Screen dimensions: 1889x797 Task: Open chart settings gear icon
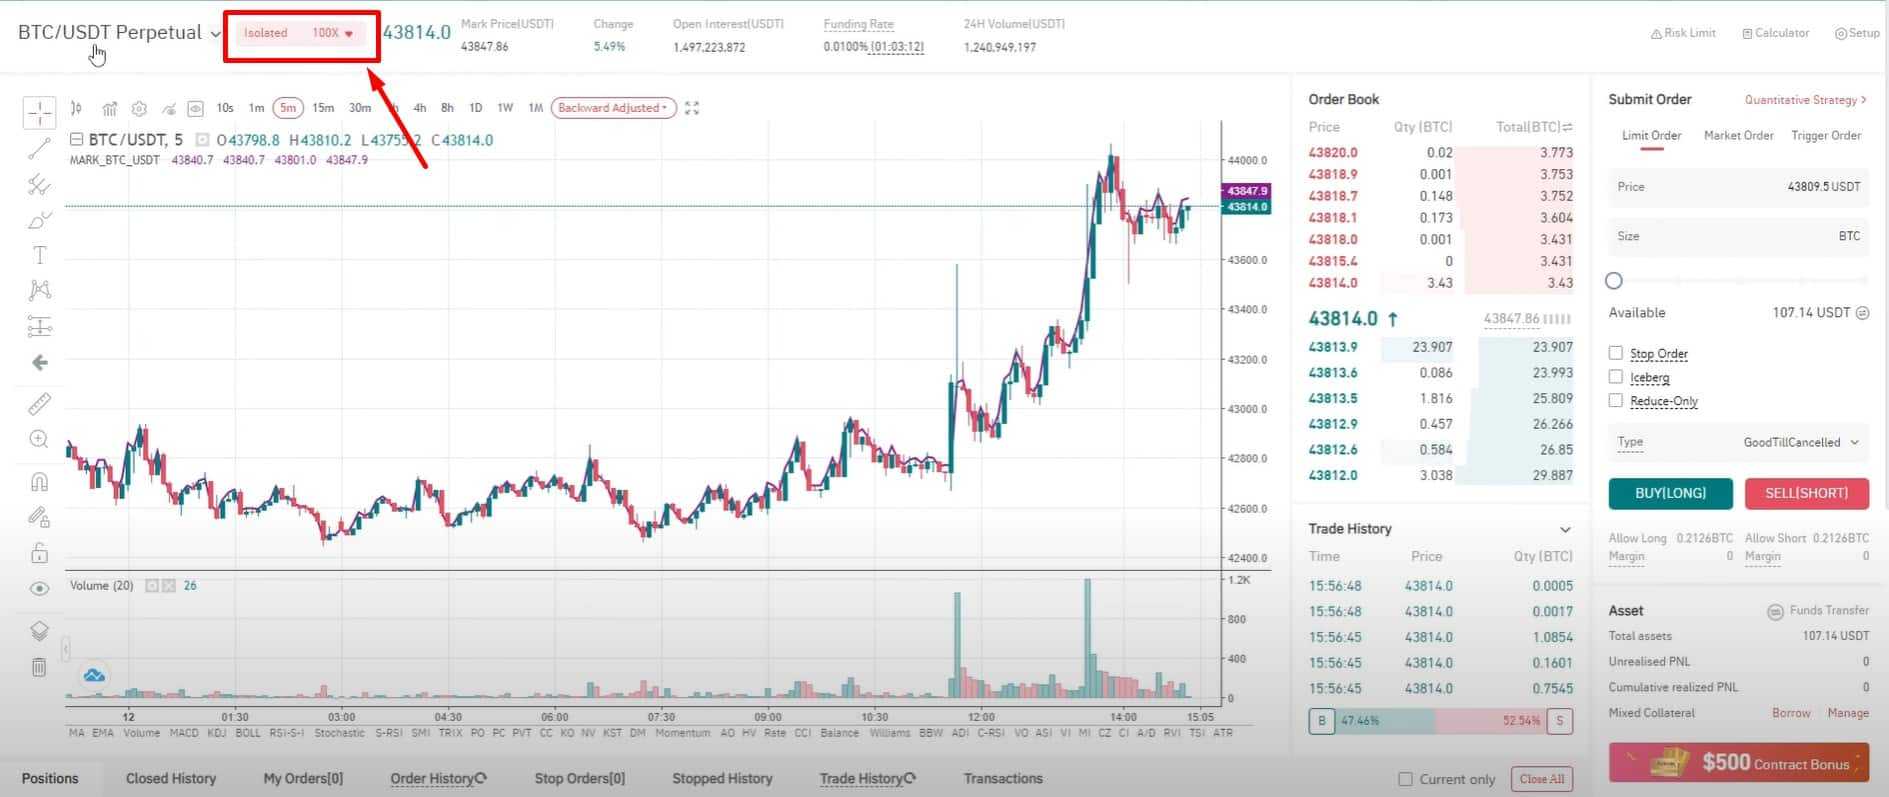coord(139,108)
